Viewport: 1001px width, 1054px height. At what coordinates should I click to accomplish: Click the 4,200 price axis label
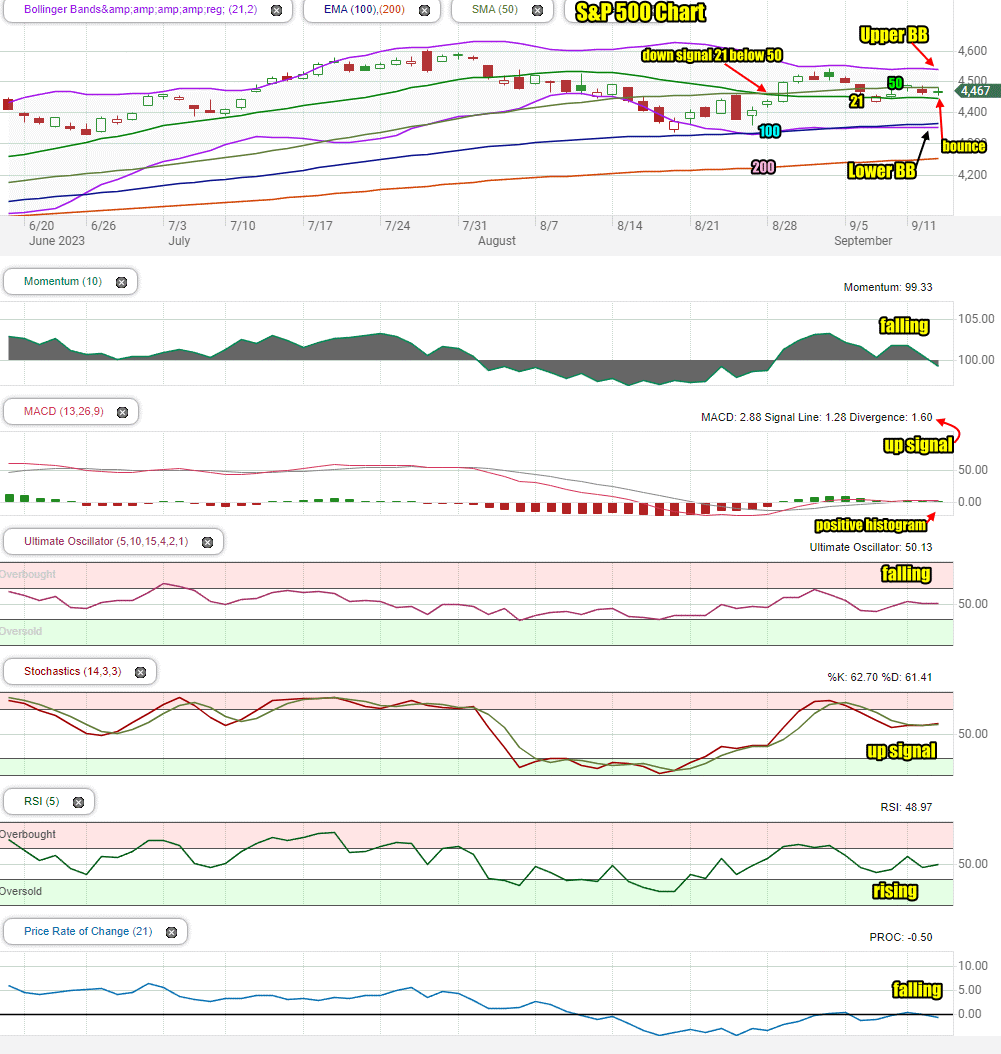tap(973, 175)
